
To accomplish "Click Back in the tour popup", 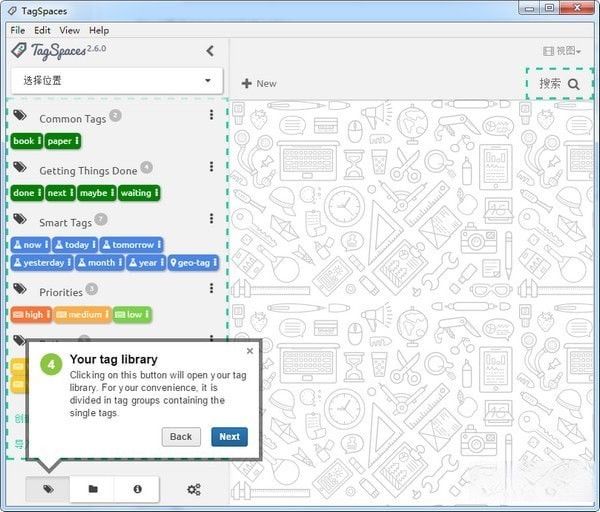I will coord(181,436).
